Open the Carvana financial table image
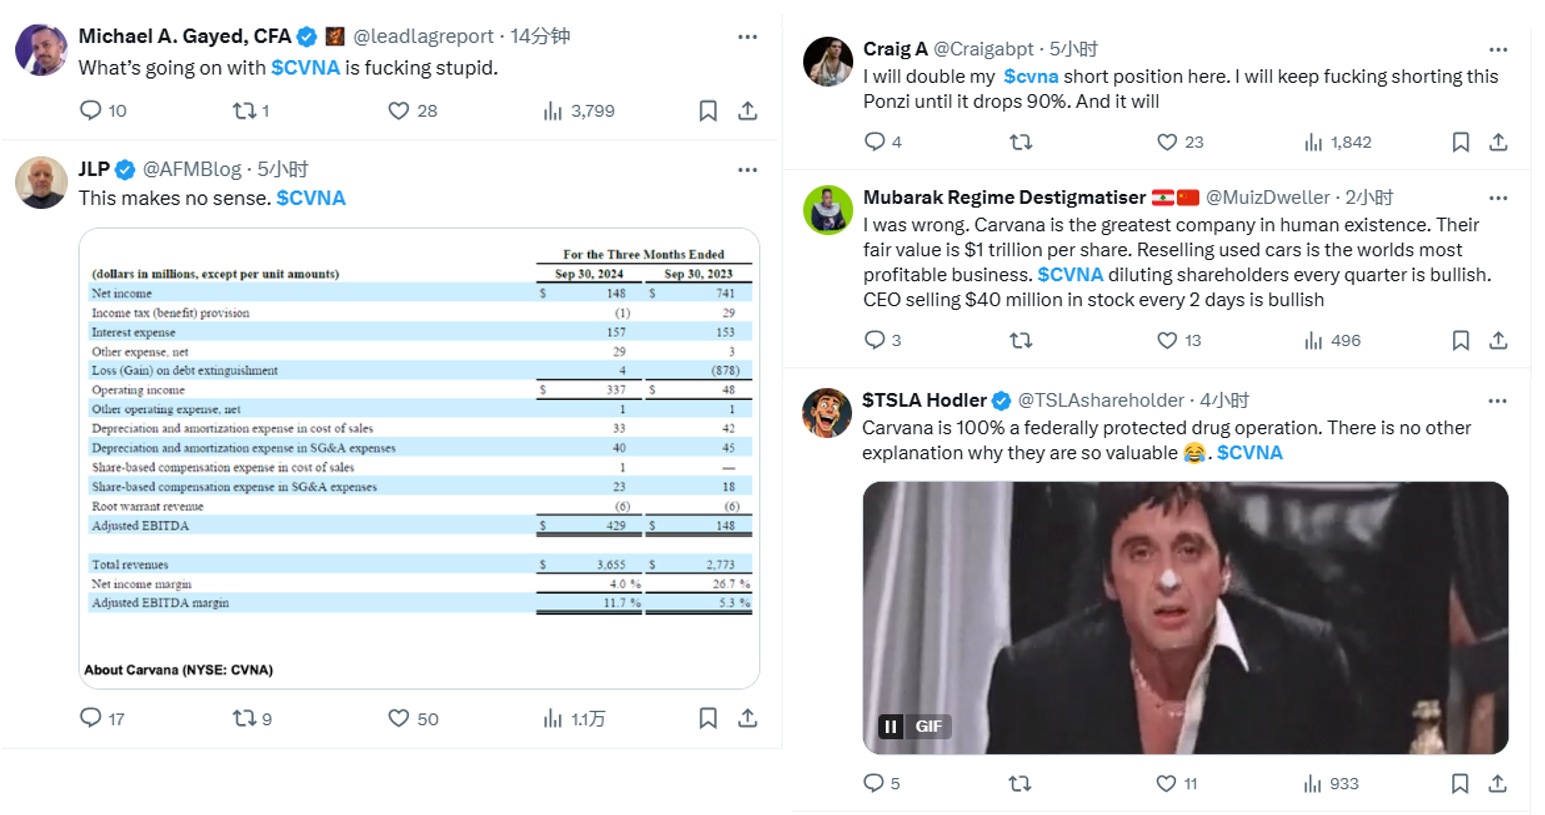 (x=419, y=458)
